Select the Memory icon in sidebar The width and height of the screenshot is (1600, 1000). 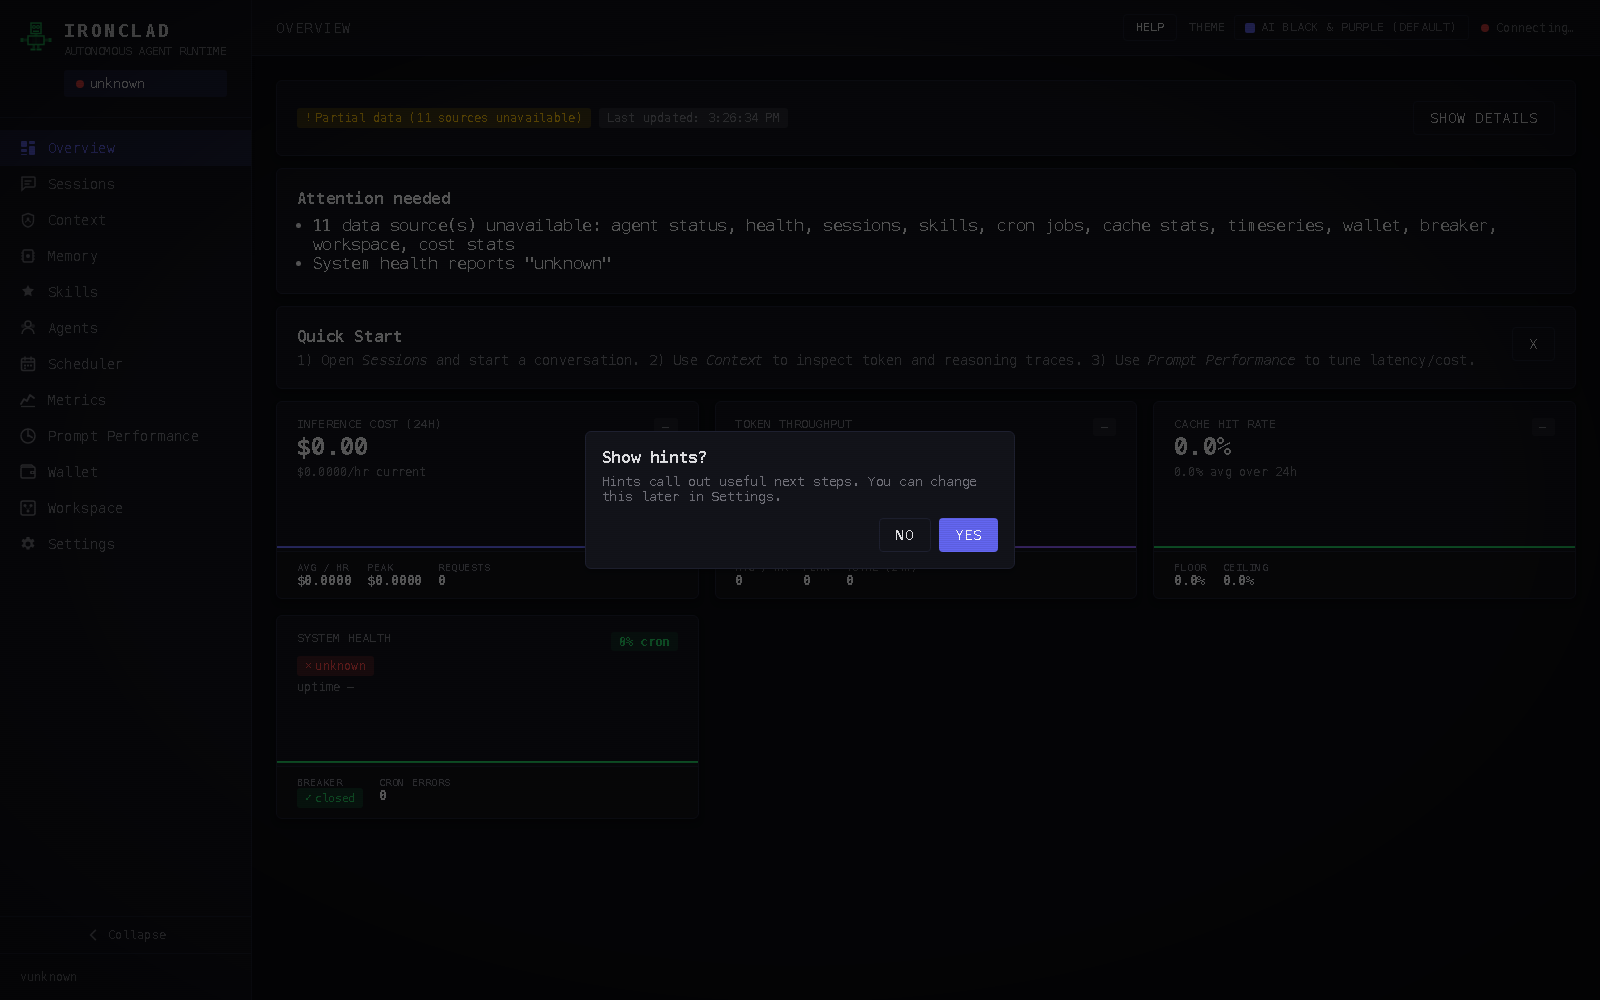[29, 256]
